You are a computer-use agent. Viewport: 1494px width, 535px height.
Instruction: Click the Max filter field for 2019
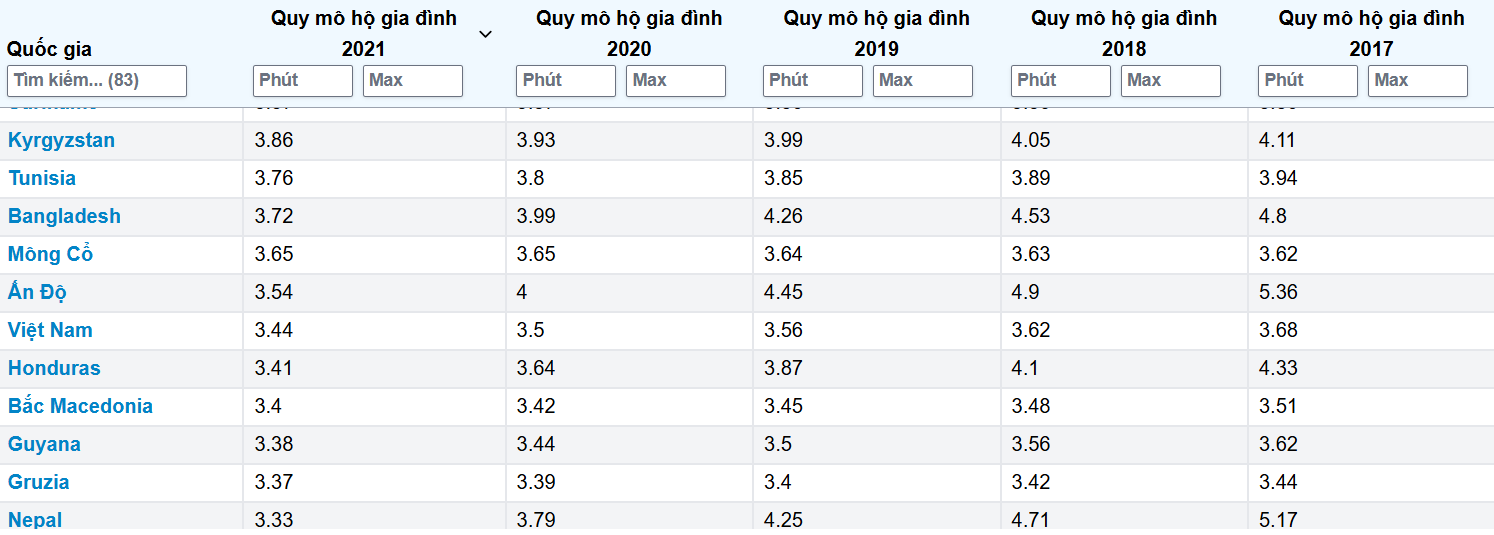click(923, 81)
